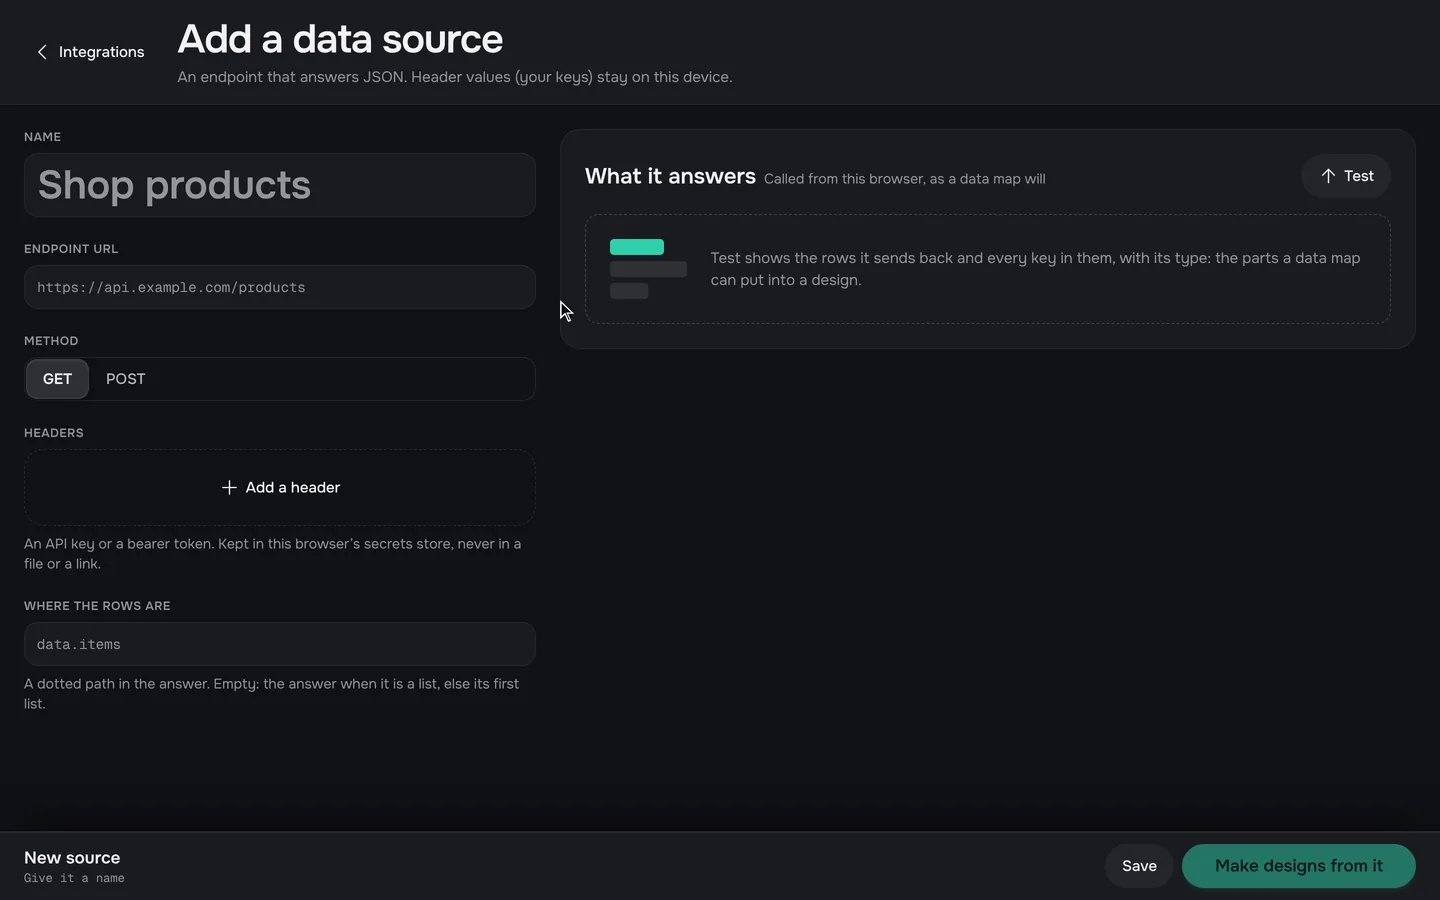
Task: Click the 'A dotted path in the answer' hint
Action: (271, 694)
